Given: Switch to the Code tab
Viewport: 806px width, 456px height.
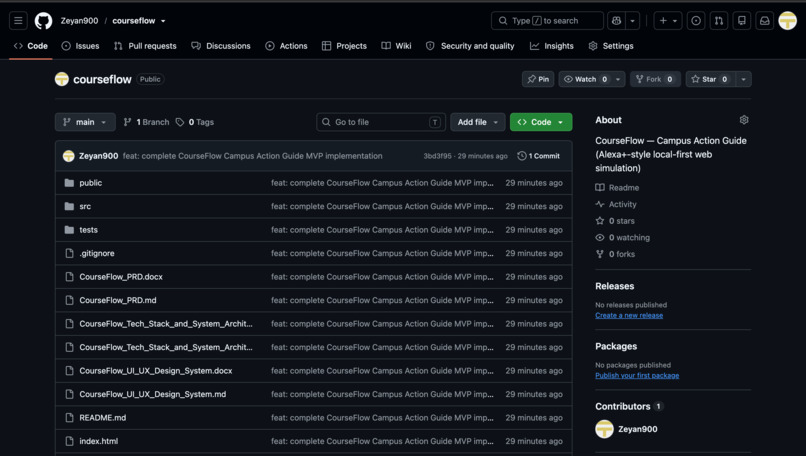Looking at the screenshot, I should (31, 46).
